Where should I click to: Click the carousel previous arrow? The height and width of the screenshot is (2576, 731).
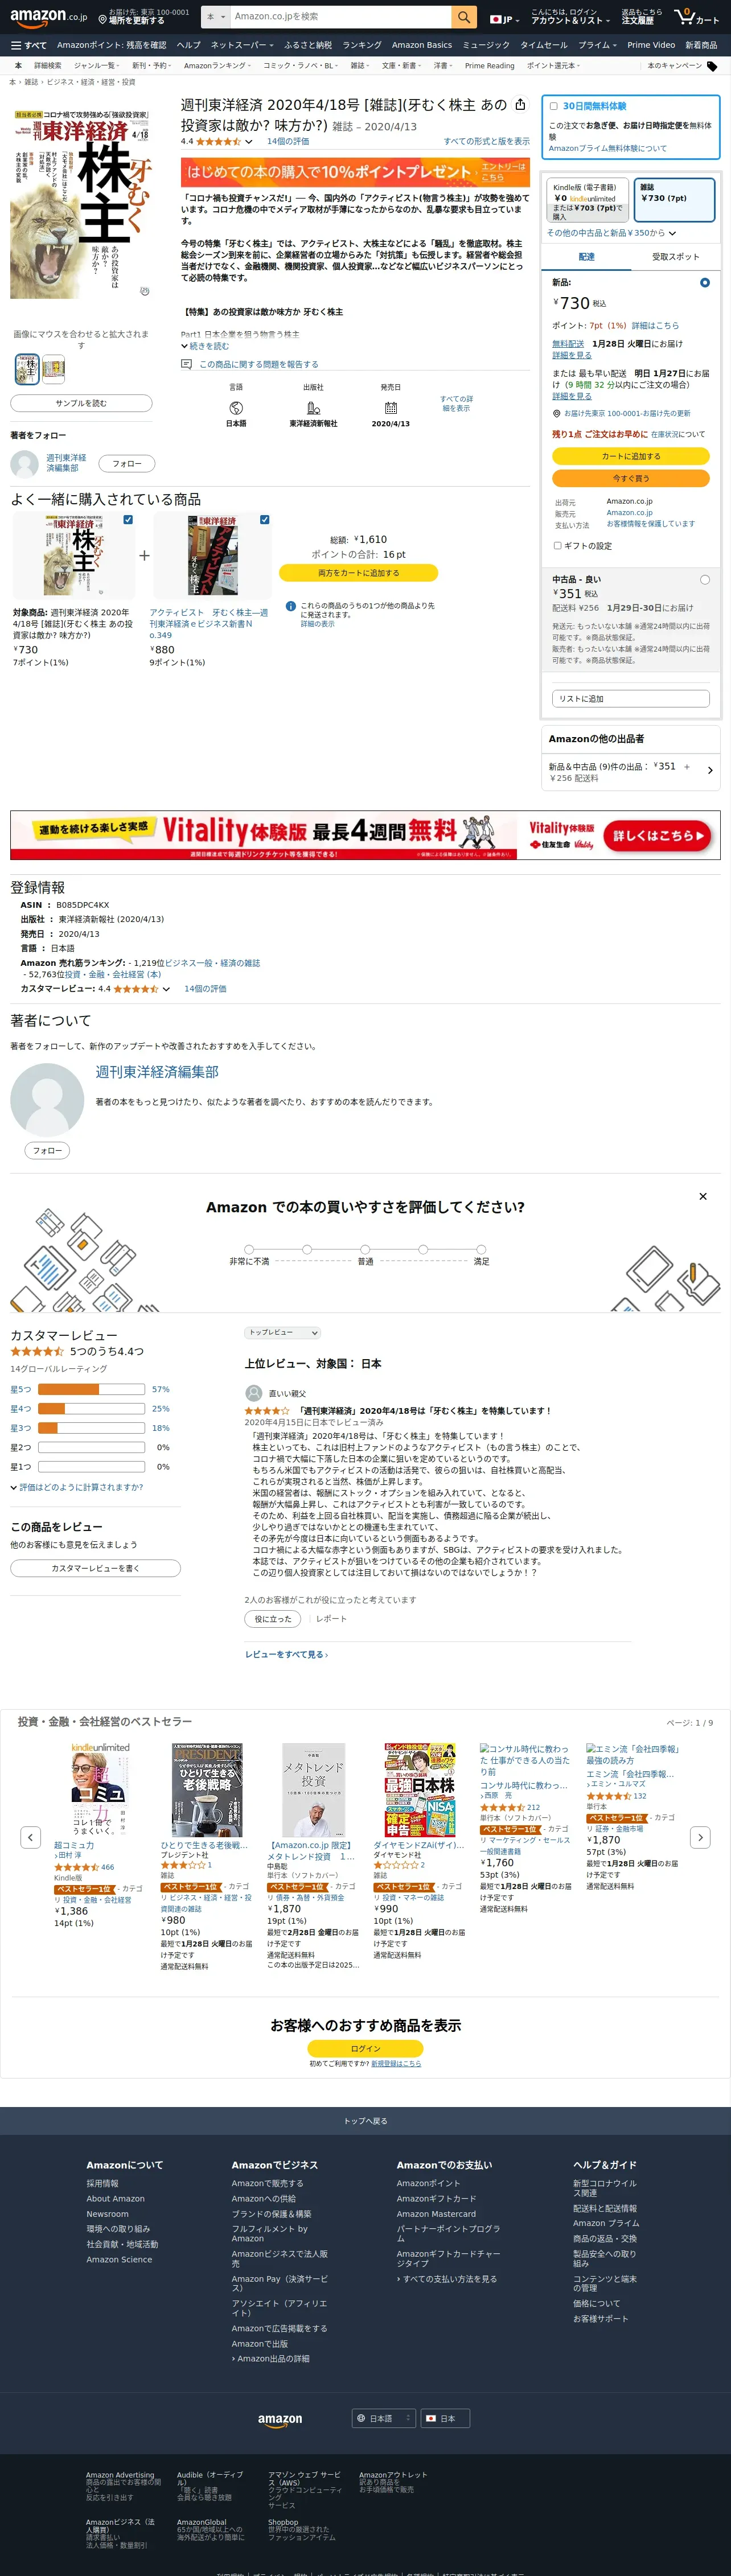[31, 1837]
